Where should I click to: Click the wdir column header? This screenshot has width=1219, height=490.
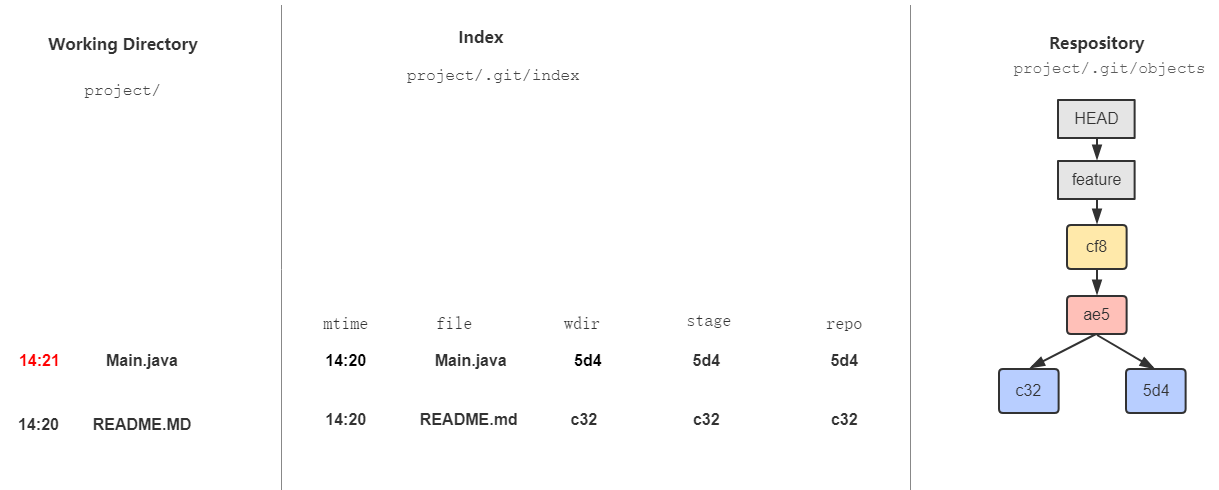582,324
